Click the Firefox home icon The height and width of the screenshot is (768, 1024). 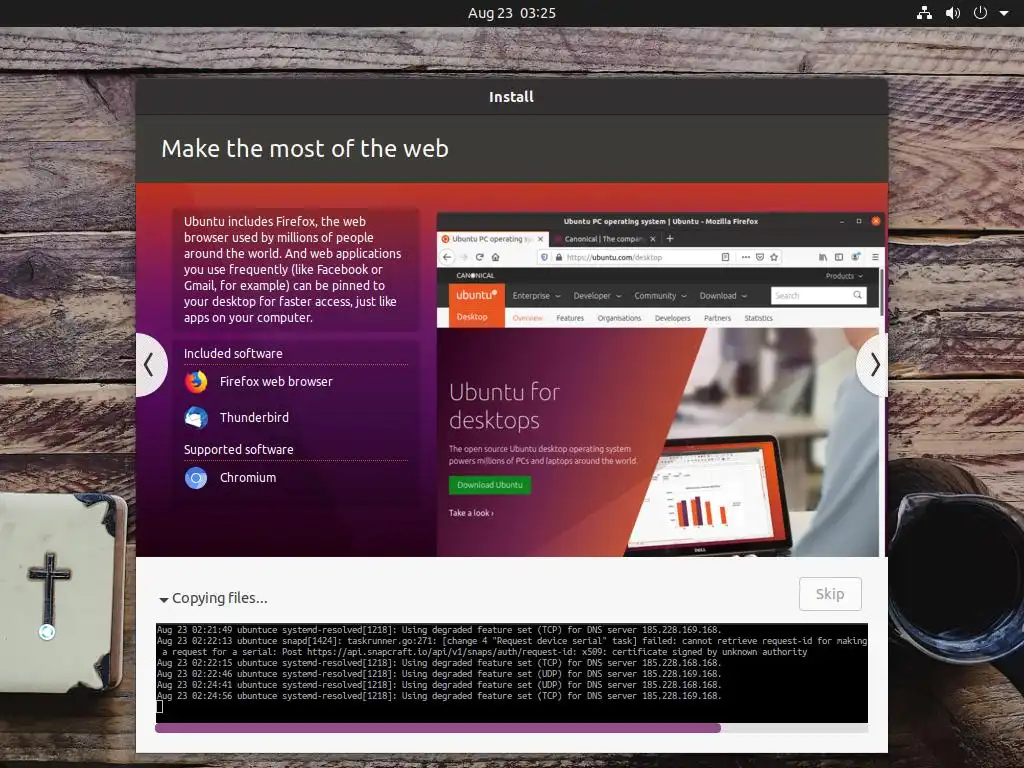[496, 257]
